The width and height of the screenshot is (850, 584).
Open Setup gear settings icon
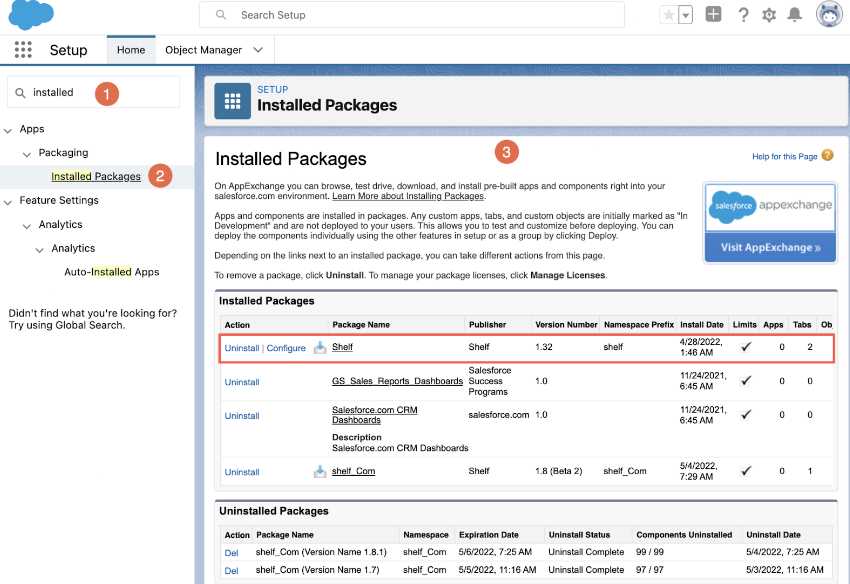pyautogui.click(x=768, y=14)
